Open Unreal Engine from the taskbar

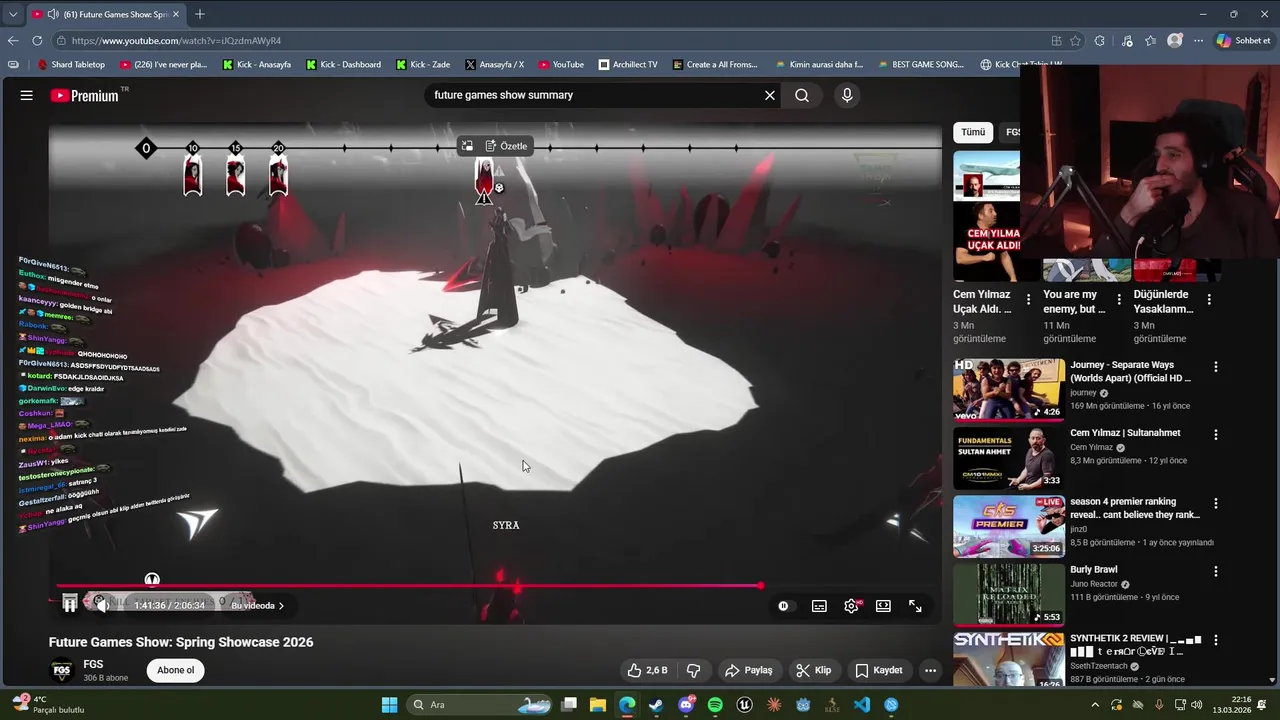744,705
